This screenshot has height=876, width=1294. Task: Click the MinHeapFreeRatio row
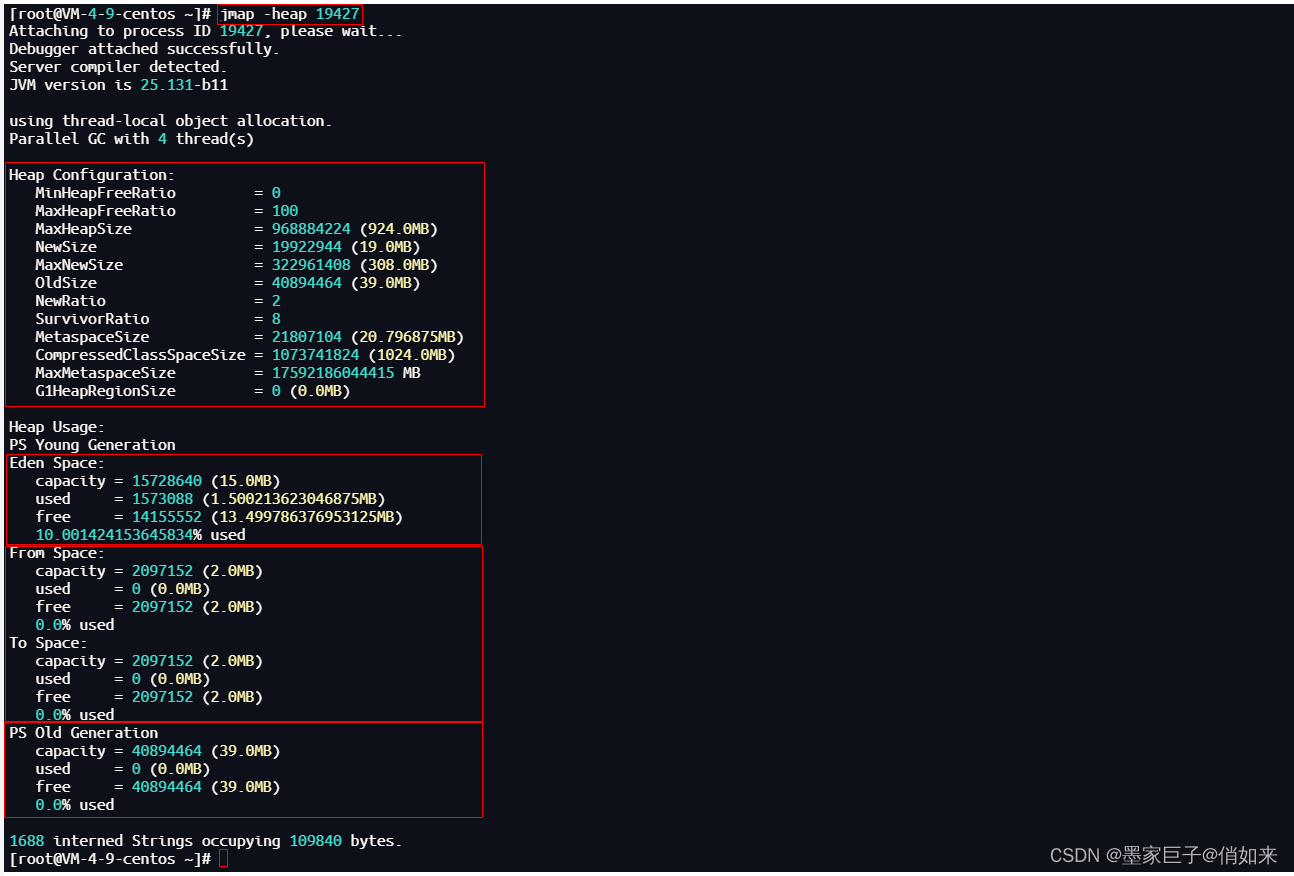(158, 193)
